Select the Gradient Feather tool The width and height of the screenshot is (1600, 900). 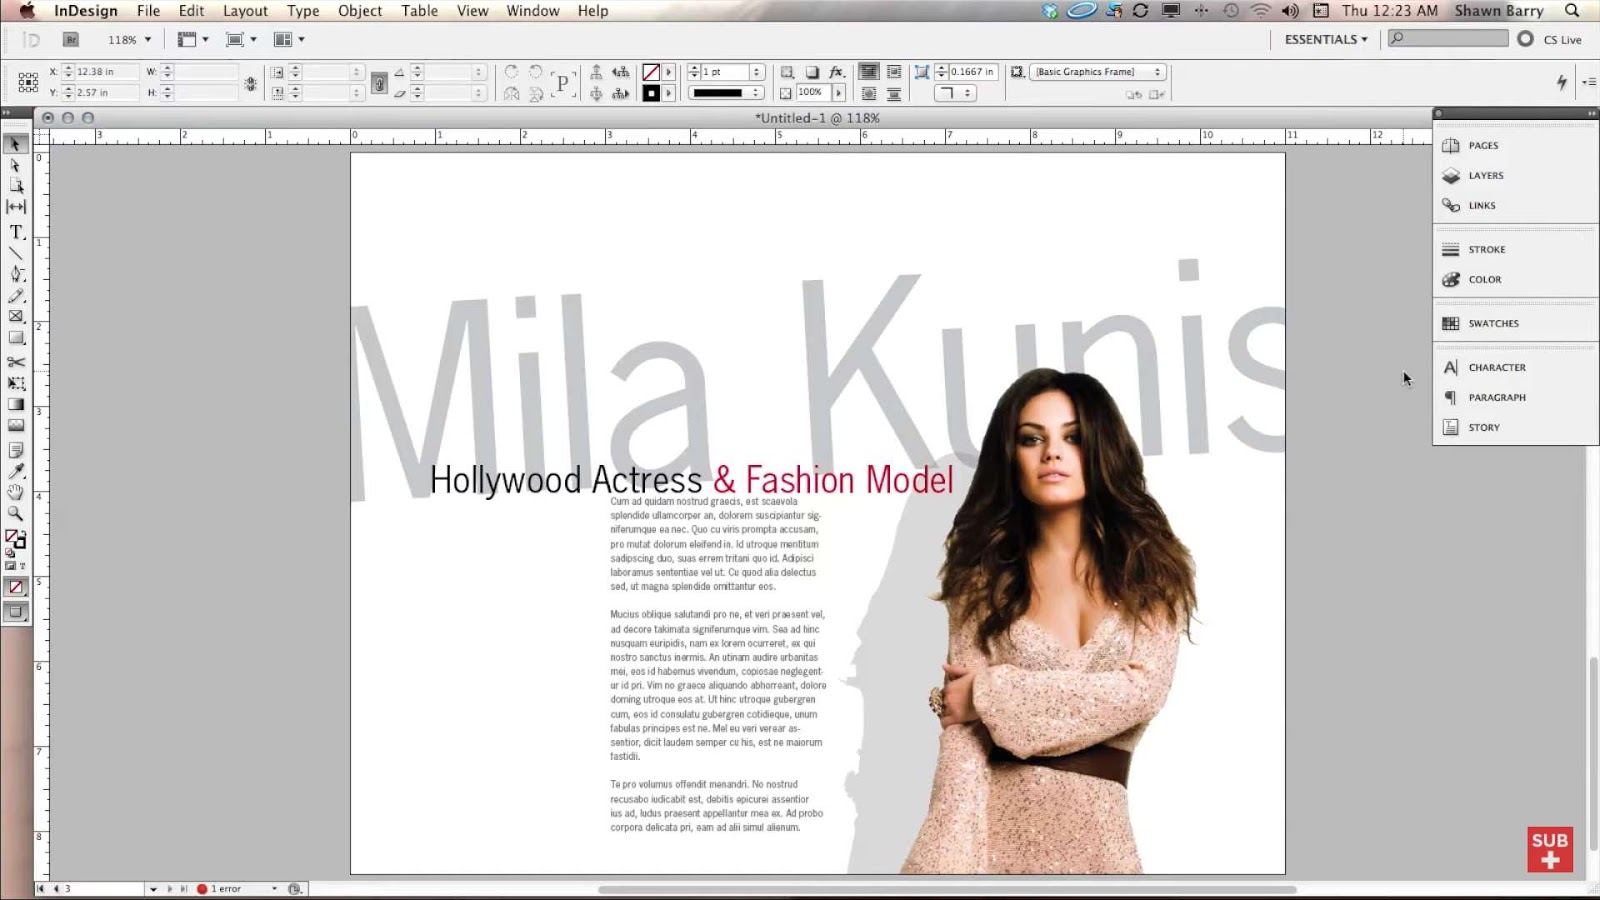[x=15, y=425]
